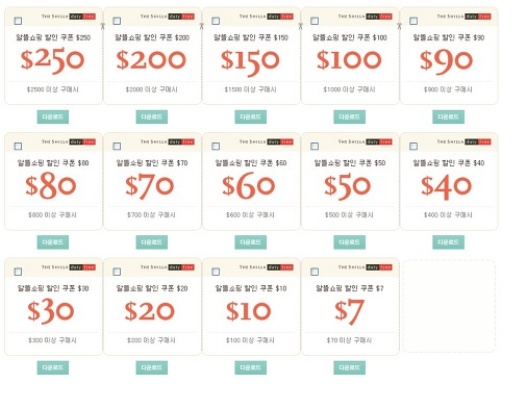Download the $70 discount coupon
This screenshot has width=525, height=398.
coord(152,242)
